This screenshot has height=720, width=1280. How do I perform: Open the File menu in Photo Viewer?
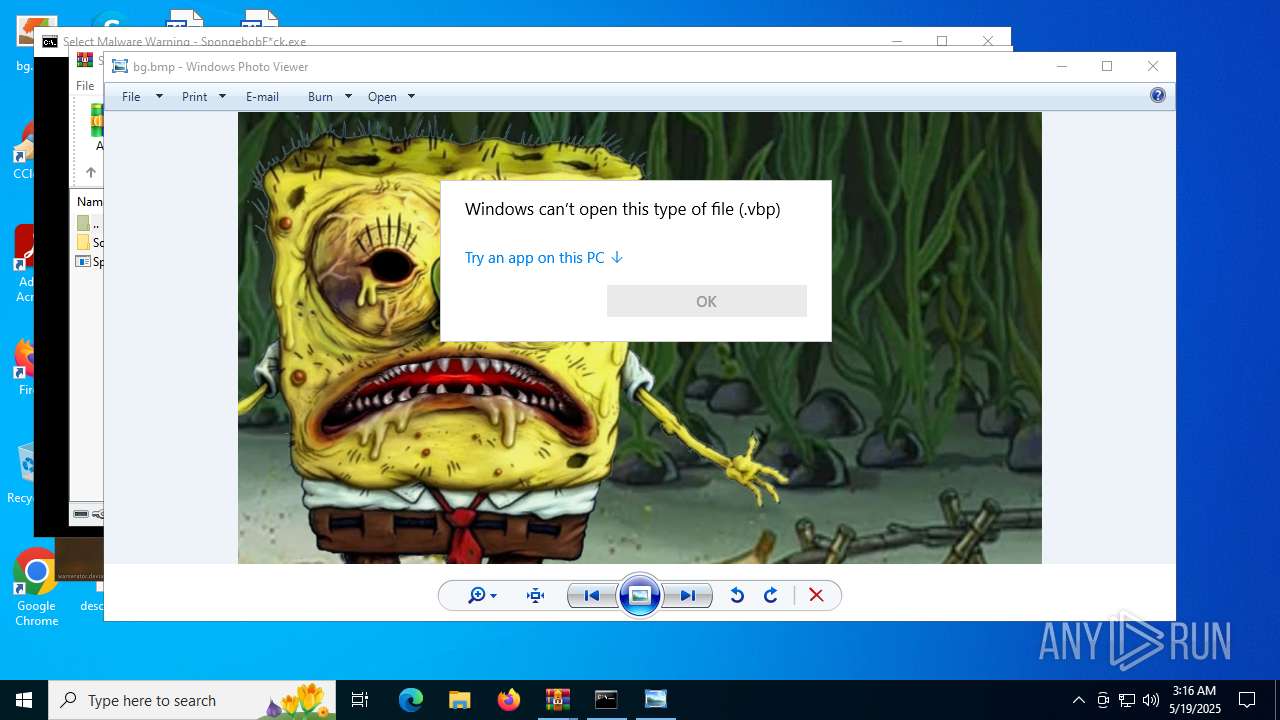[131, 97]
